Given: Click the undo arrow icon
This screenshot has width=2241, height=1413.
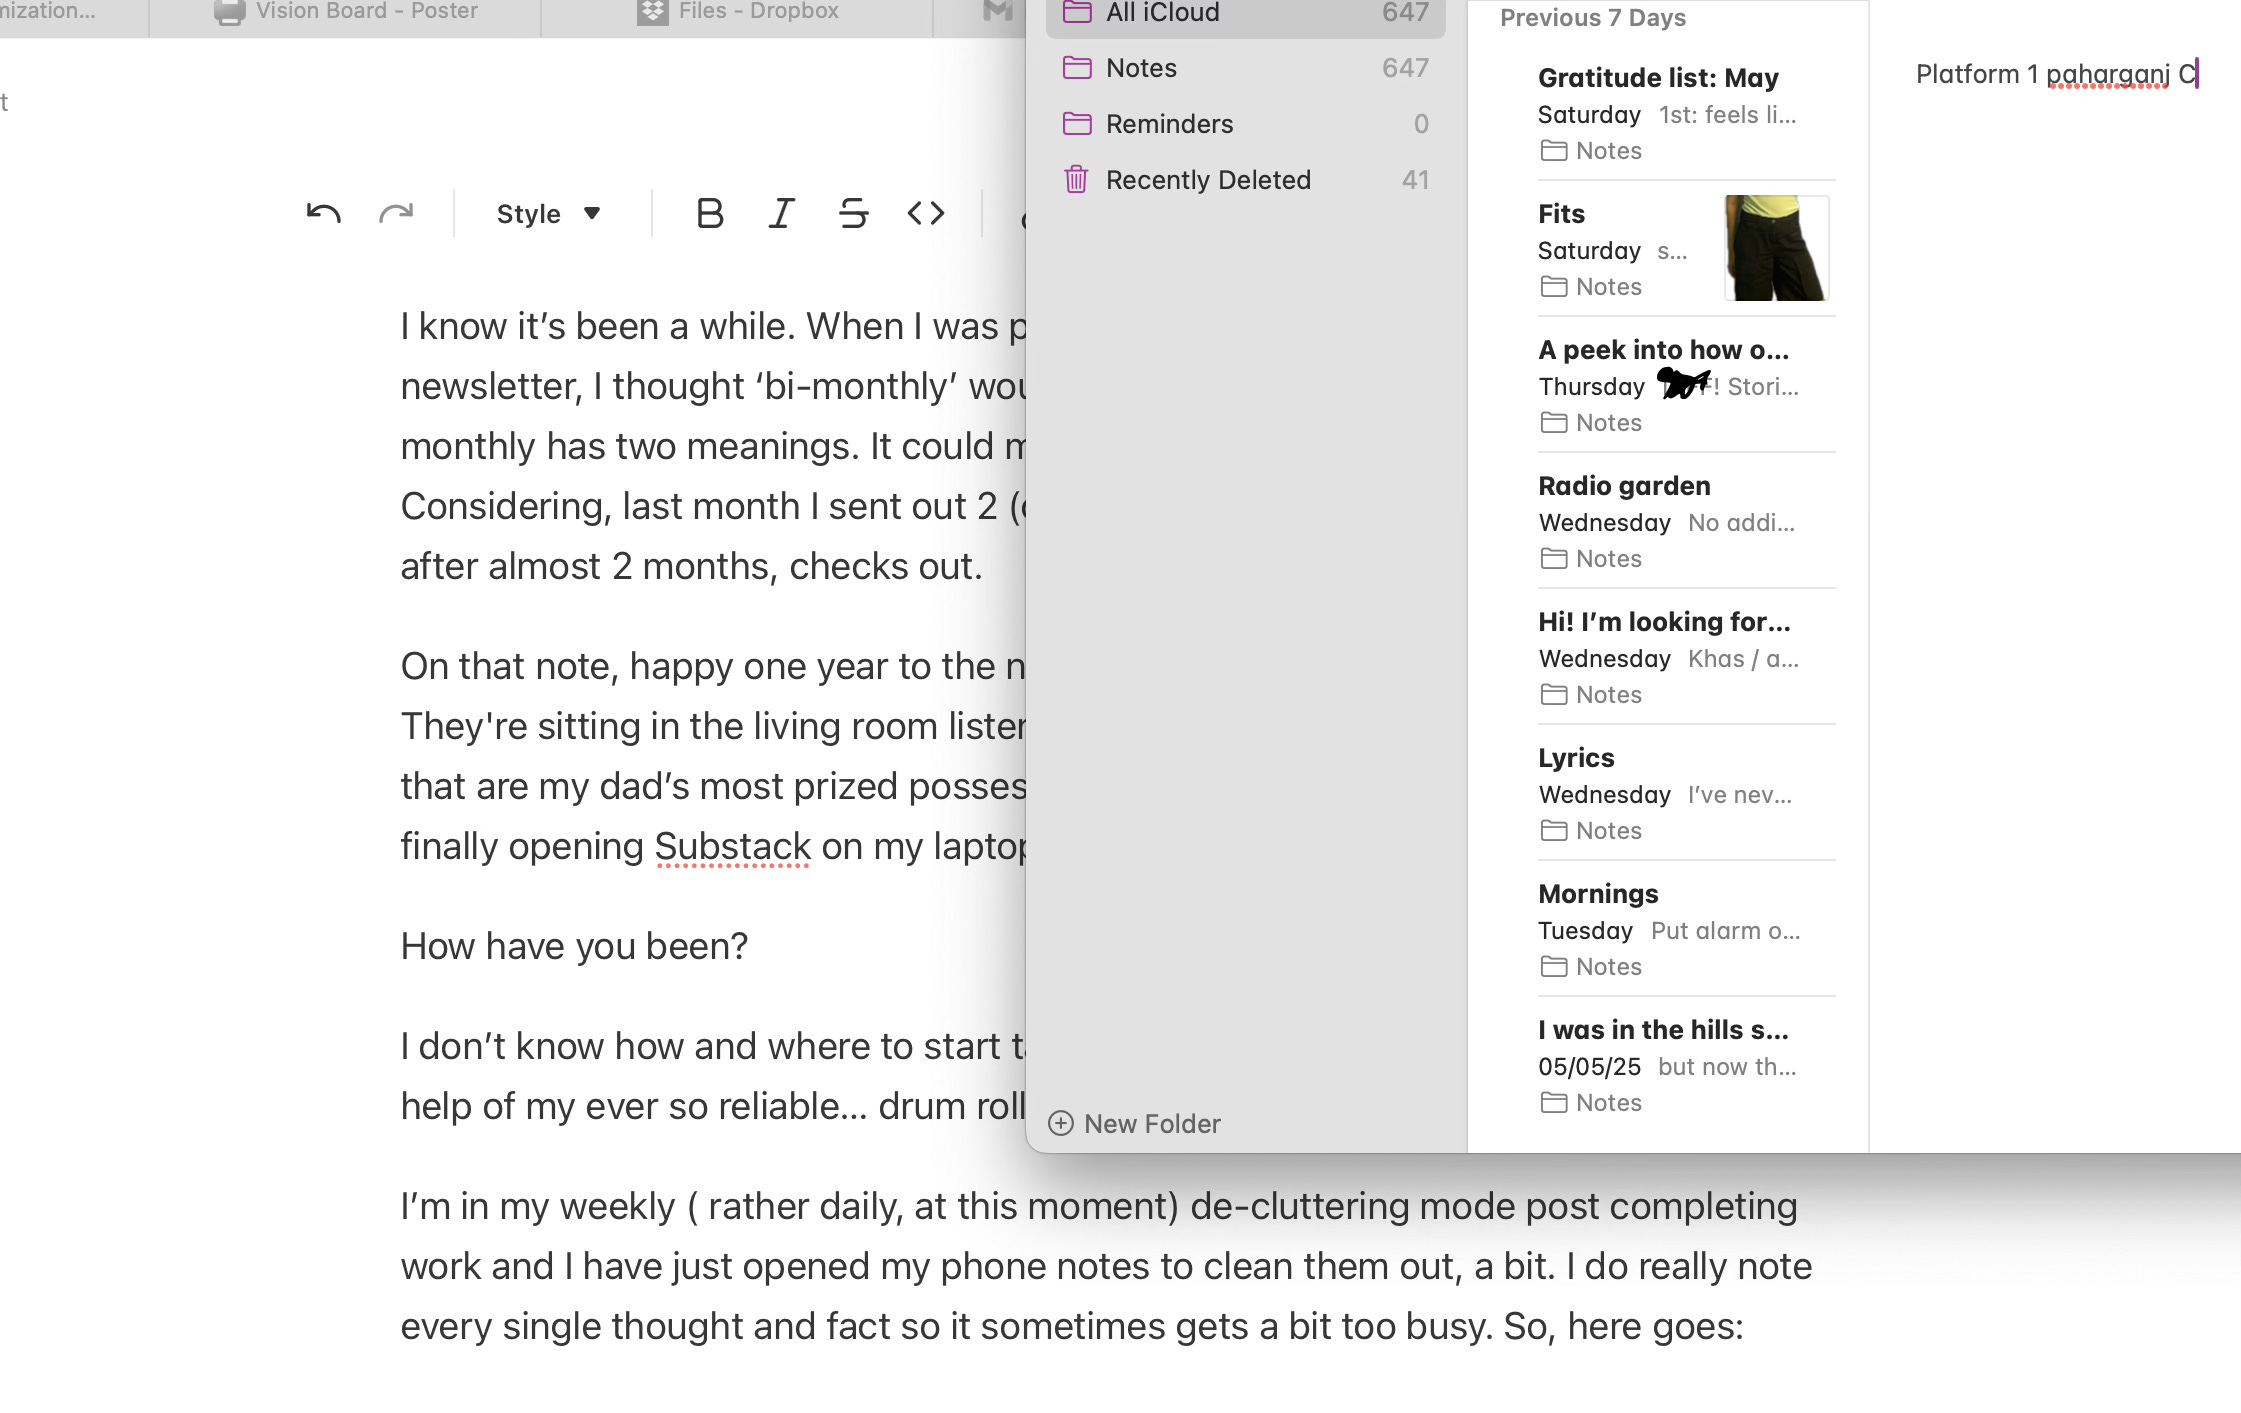Looking at the screenshot, I should (x=323, y=213).
